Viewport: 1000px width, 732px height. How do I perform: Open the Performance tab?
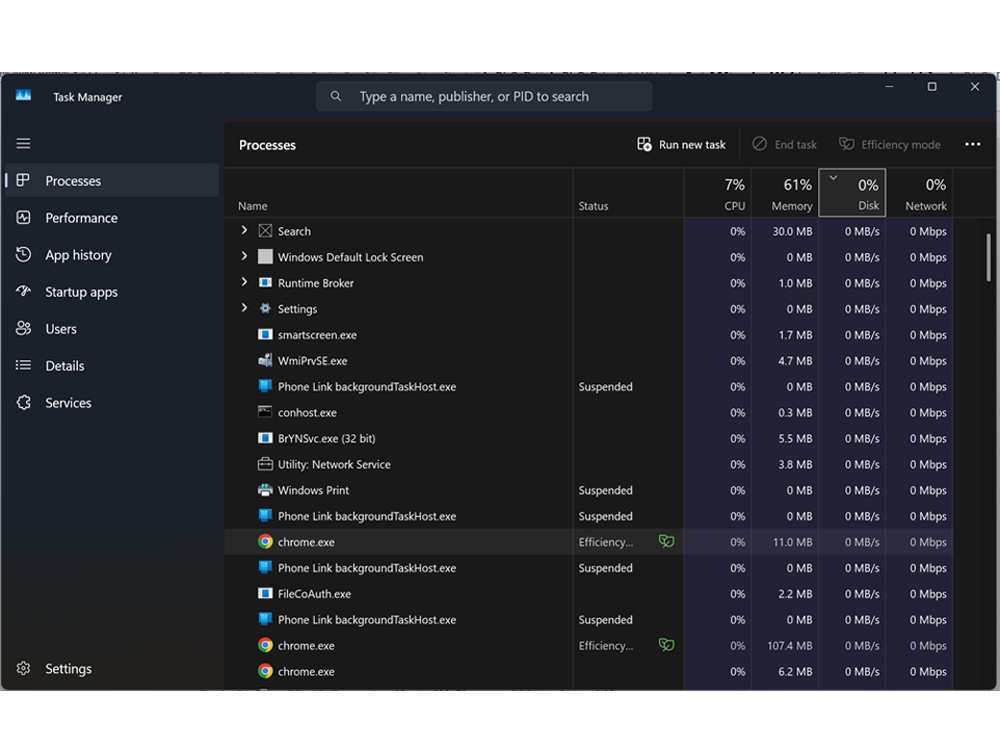[x=81, y=218]
